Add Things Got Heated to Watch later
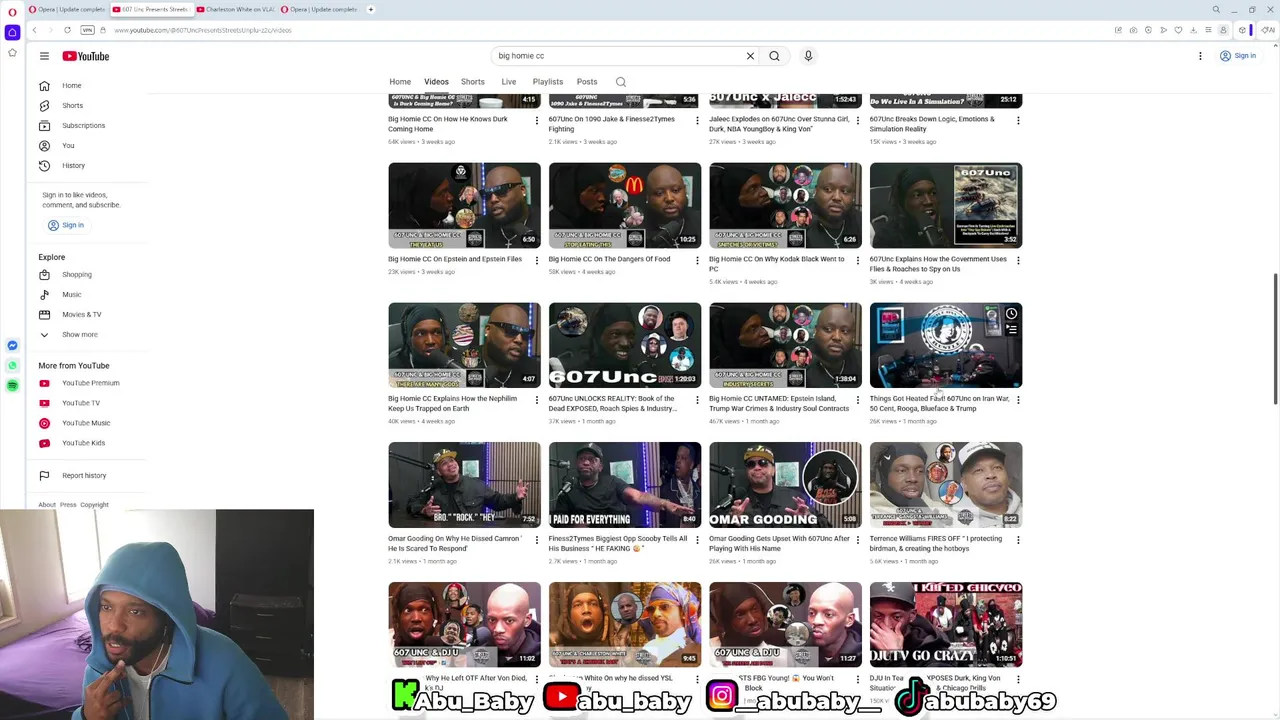The height and width of the screenshot is (720, 1280). 1011,314
